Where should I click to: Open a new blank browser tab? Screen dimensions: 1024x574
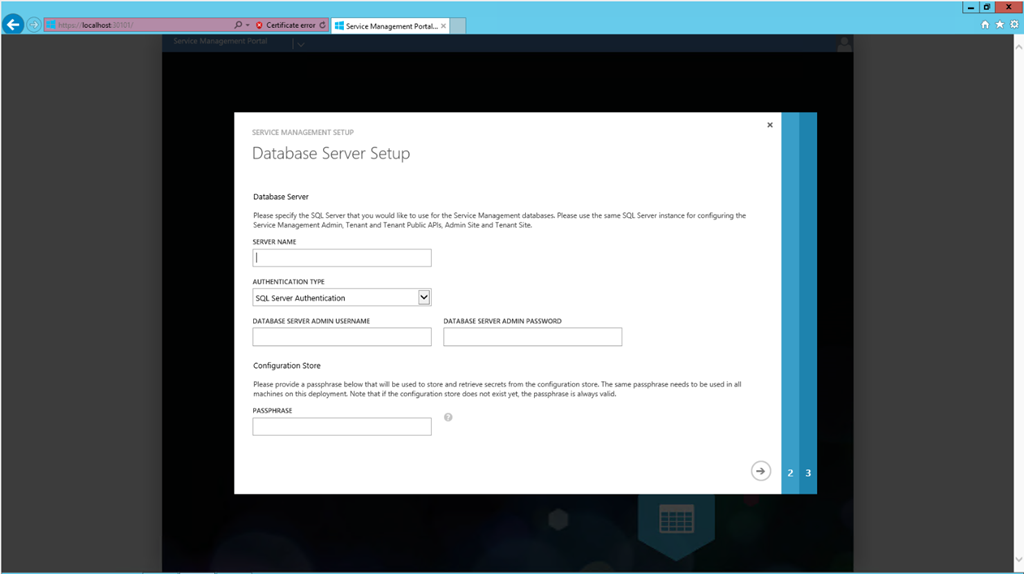pyautogui.click(x=458, y=25)
